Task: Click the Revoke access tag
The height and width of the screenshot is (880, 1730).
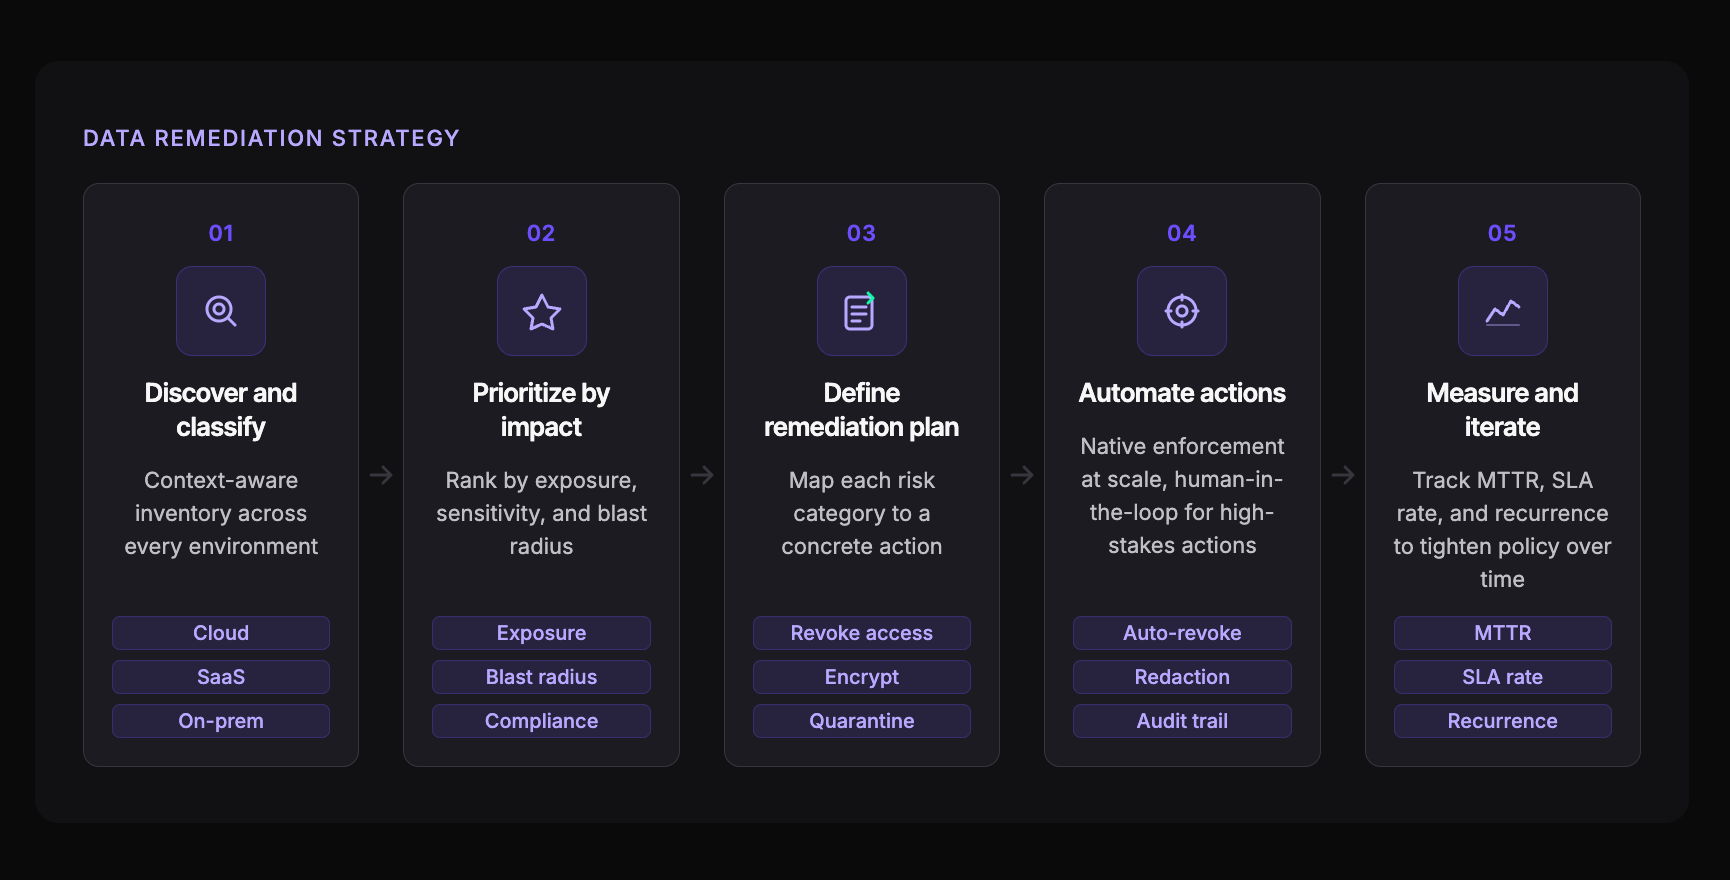Action: coord(862,633)
